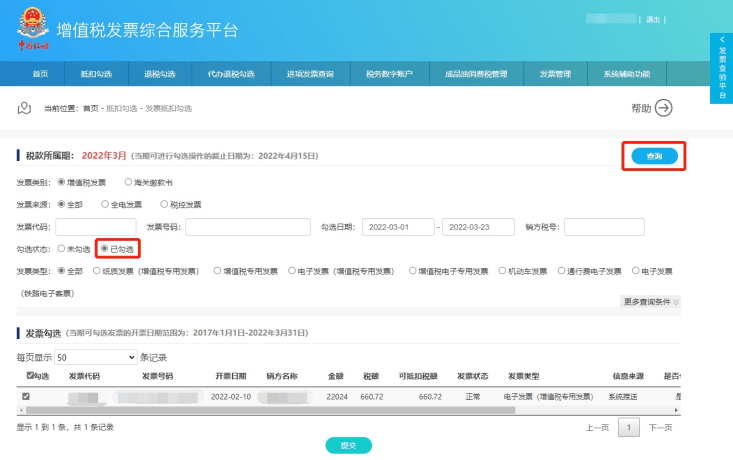This screenshot has height=460, width=733.
Task: Click the 查询 search button
Action: [654, 156]
